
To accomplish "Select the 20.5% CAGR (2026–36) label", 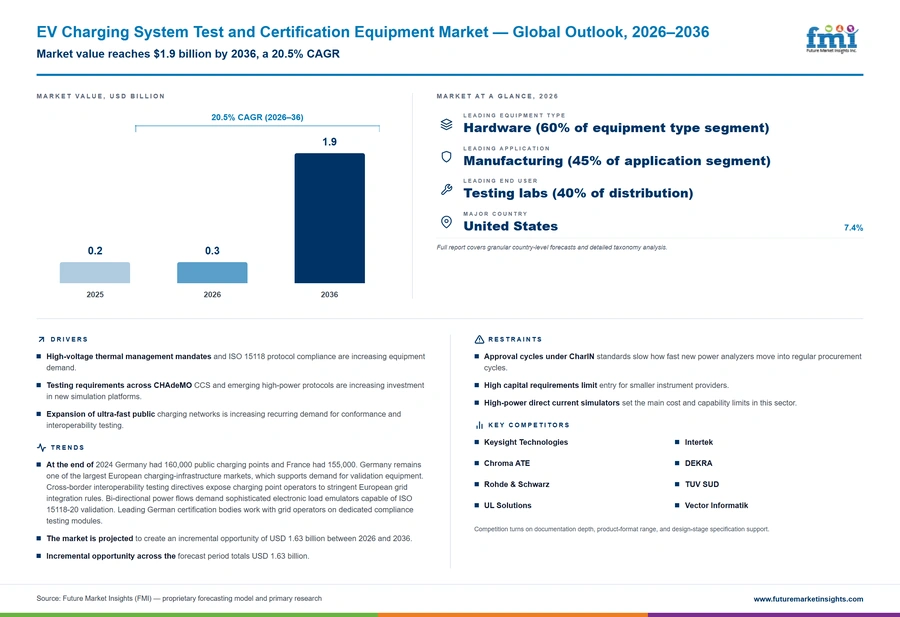I will (x=257, y=117).
